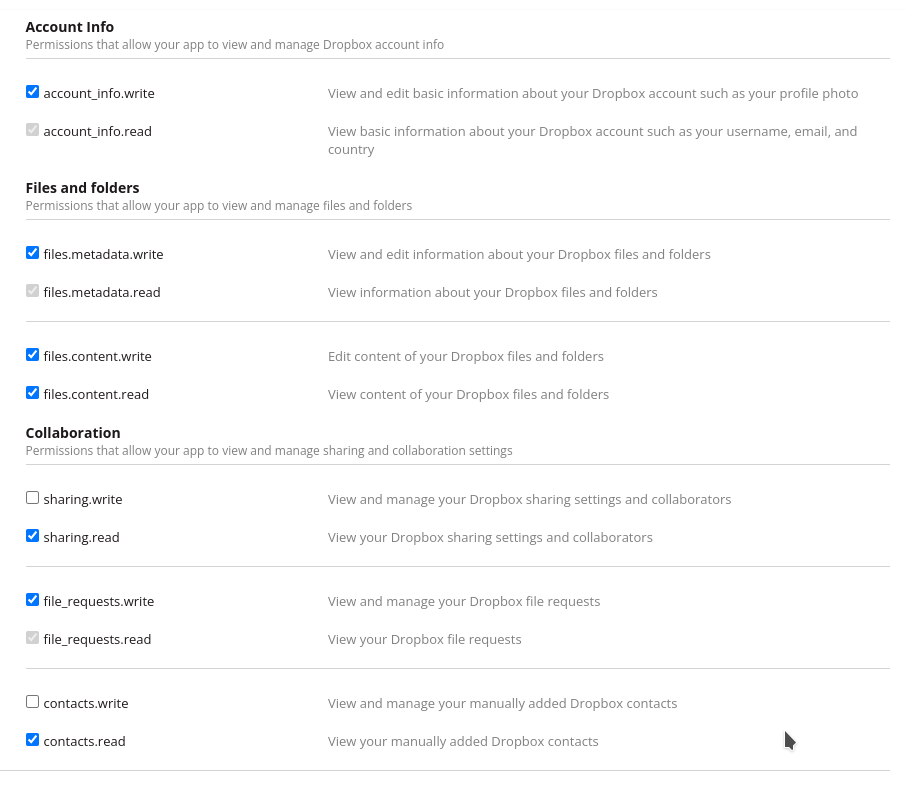Click the file_requests.write description text
Viewport: 906px width, 787px height.
pos(464,601)
